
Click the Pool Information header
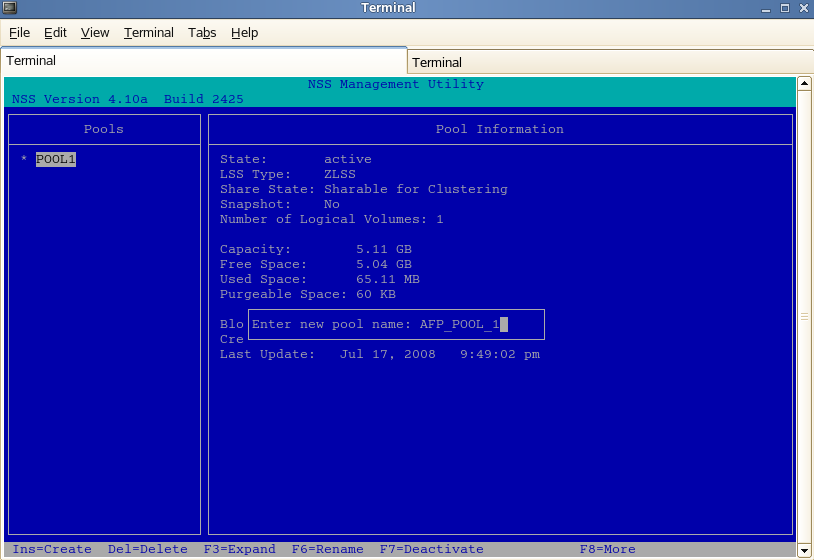tap(499, 129)
